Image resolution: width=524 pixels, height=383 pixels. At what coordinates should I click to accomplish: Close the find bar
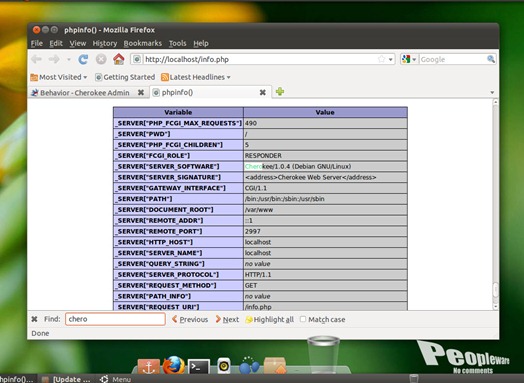(34, 319)
